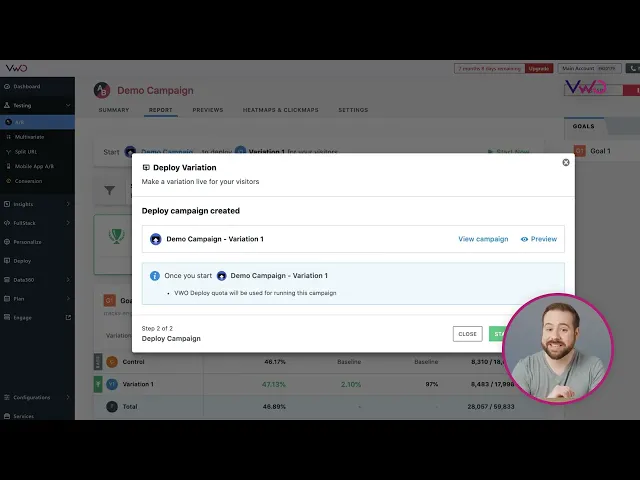Click the Preview eye link
Image resolution: width=640 pixels, height=480 pixels.
539,239
